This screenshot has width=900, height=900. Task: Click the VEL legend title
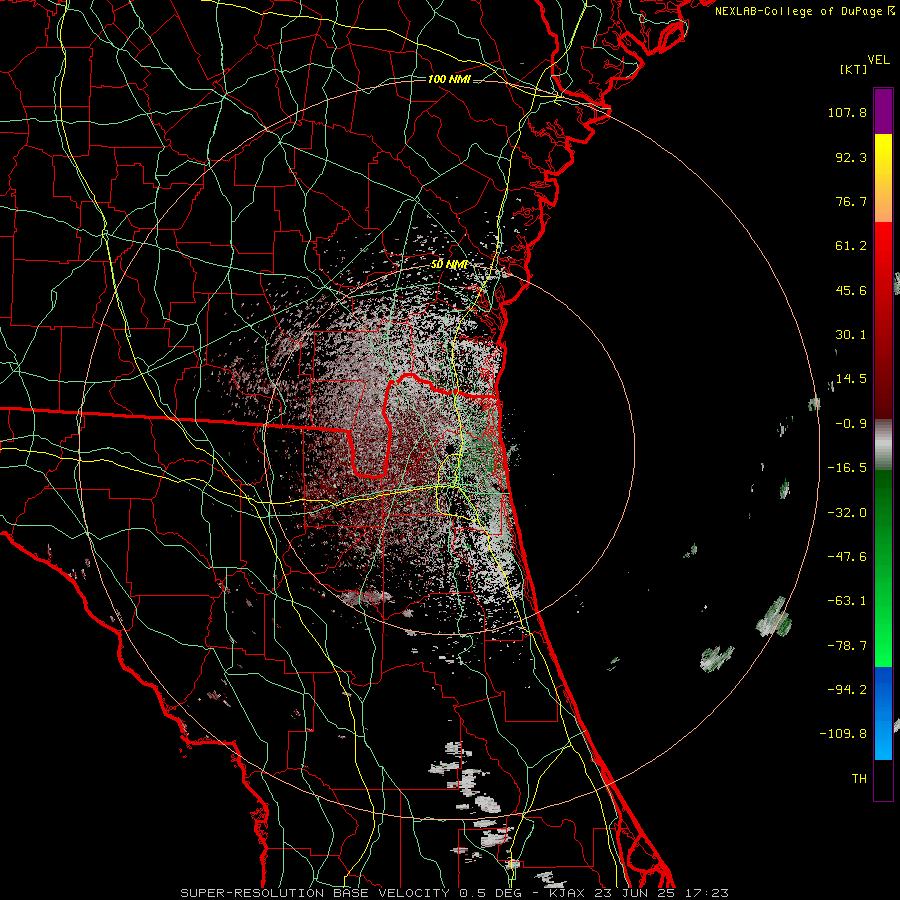click(879, 60)
